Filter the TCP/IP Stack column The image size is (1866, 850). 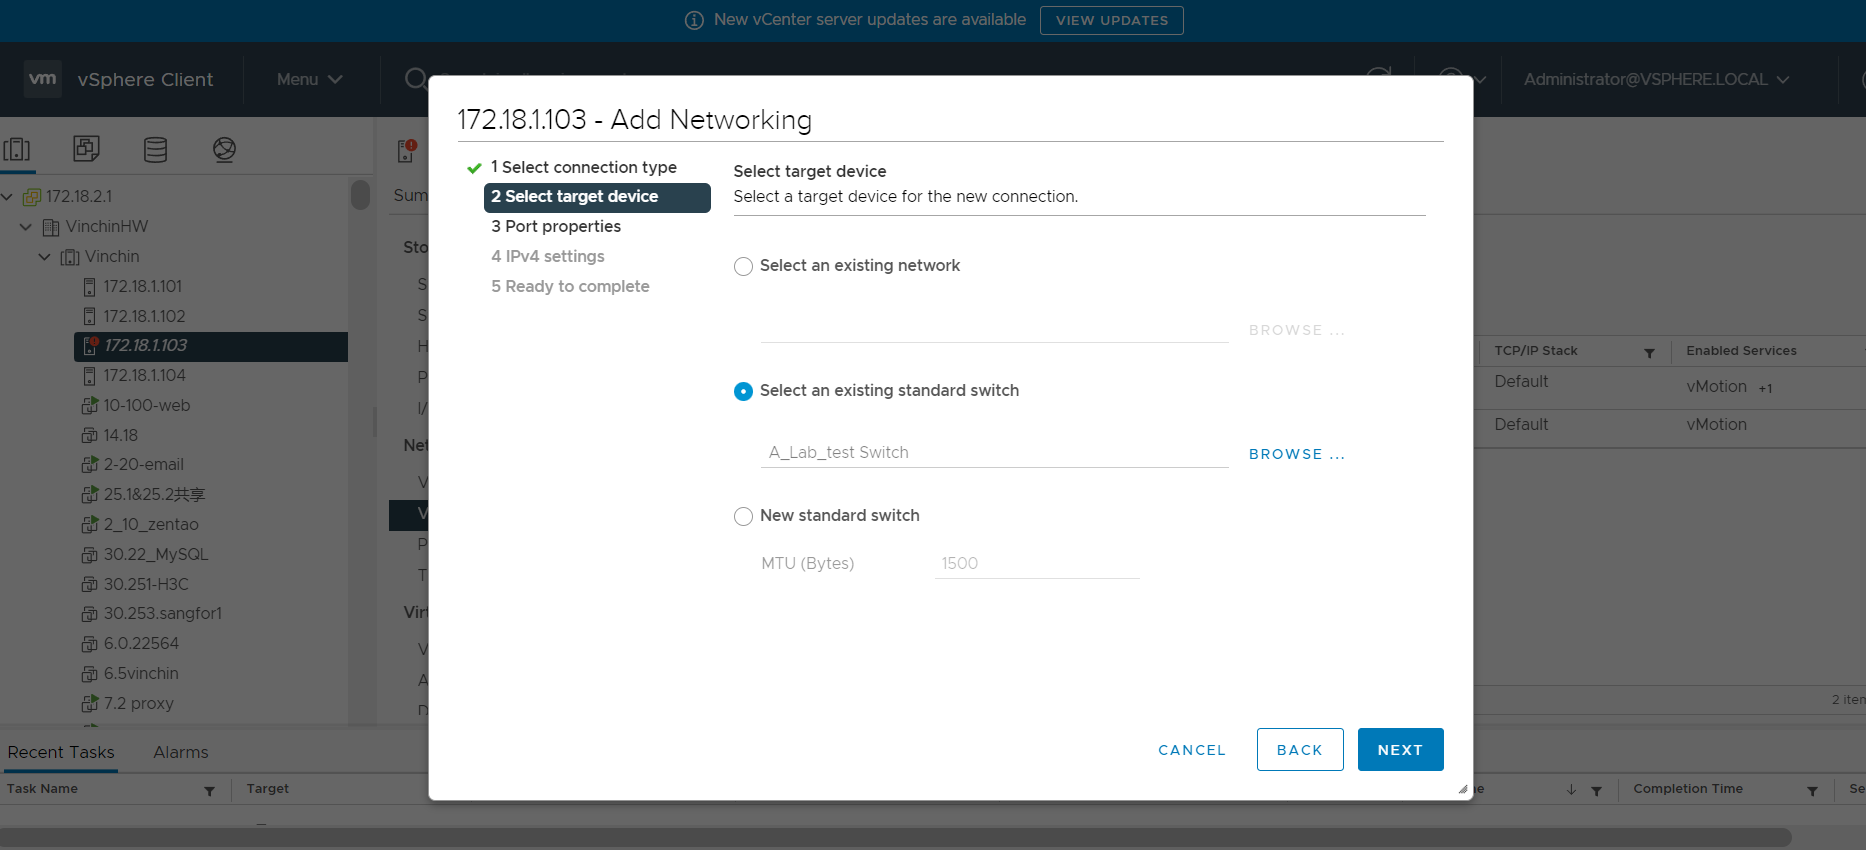(1649, 353)
